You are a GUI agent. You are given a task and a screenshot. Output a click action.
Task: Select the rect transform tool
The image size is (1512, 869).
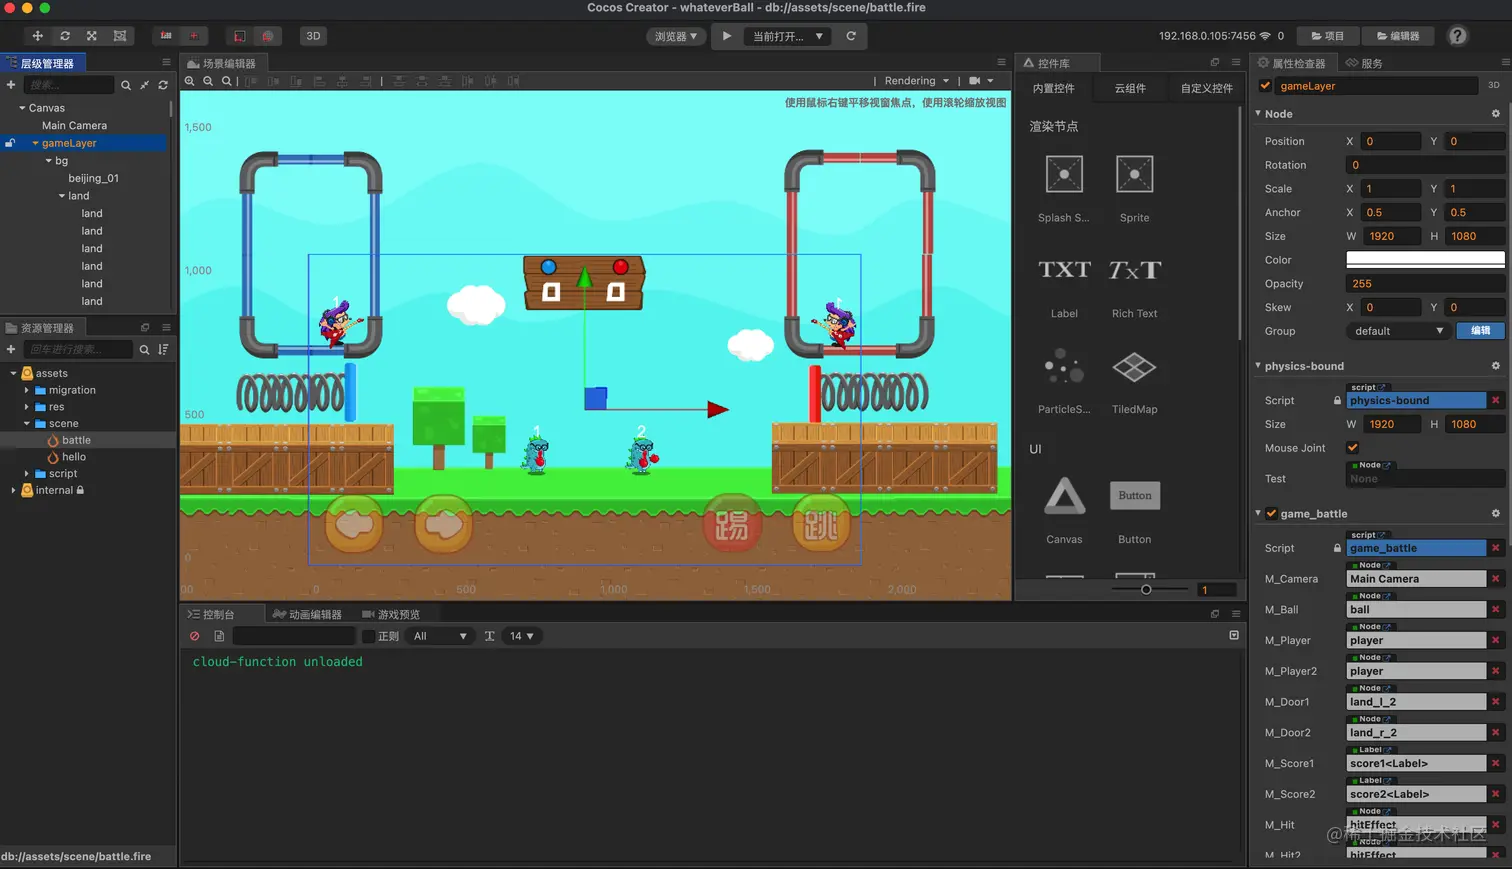point(120,36)
